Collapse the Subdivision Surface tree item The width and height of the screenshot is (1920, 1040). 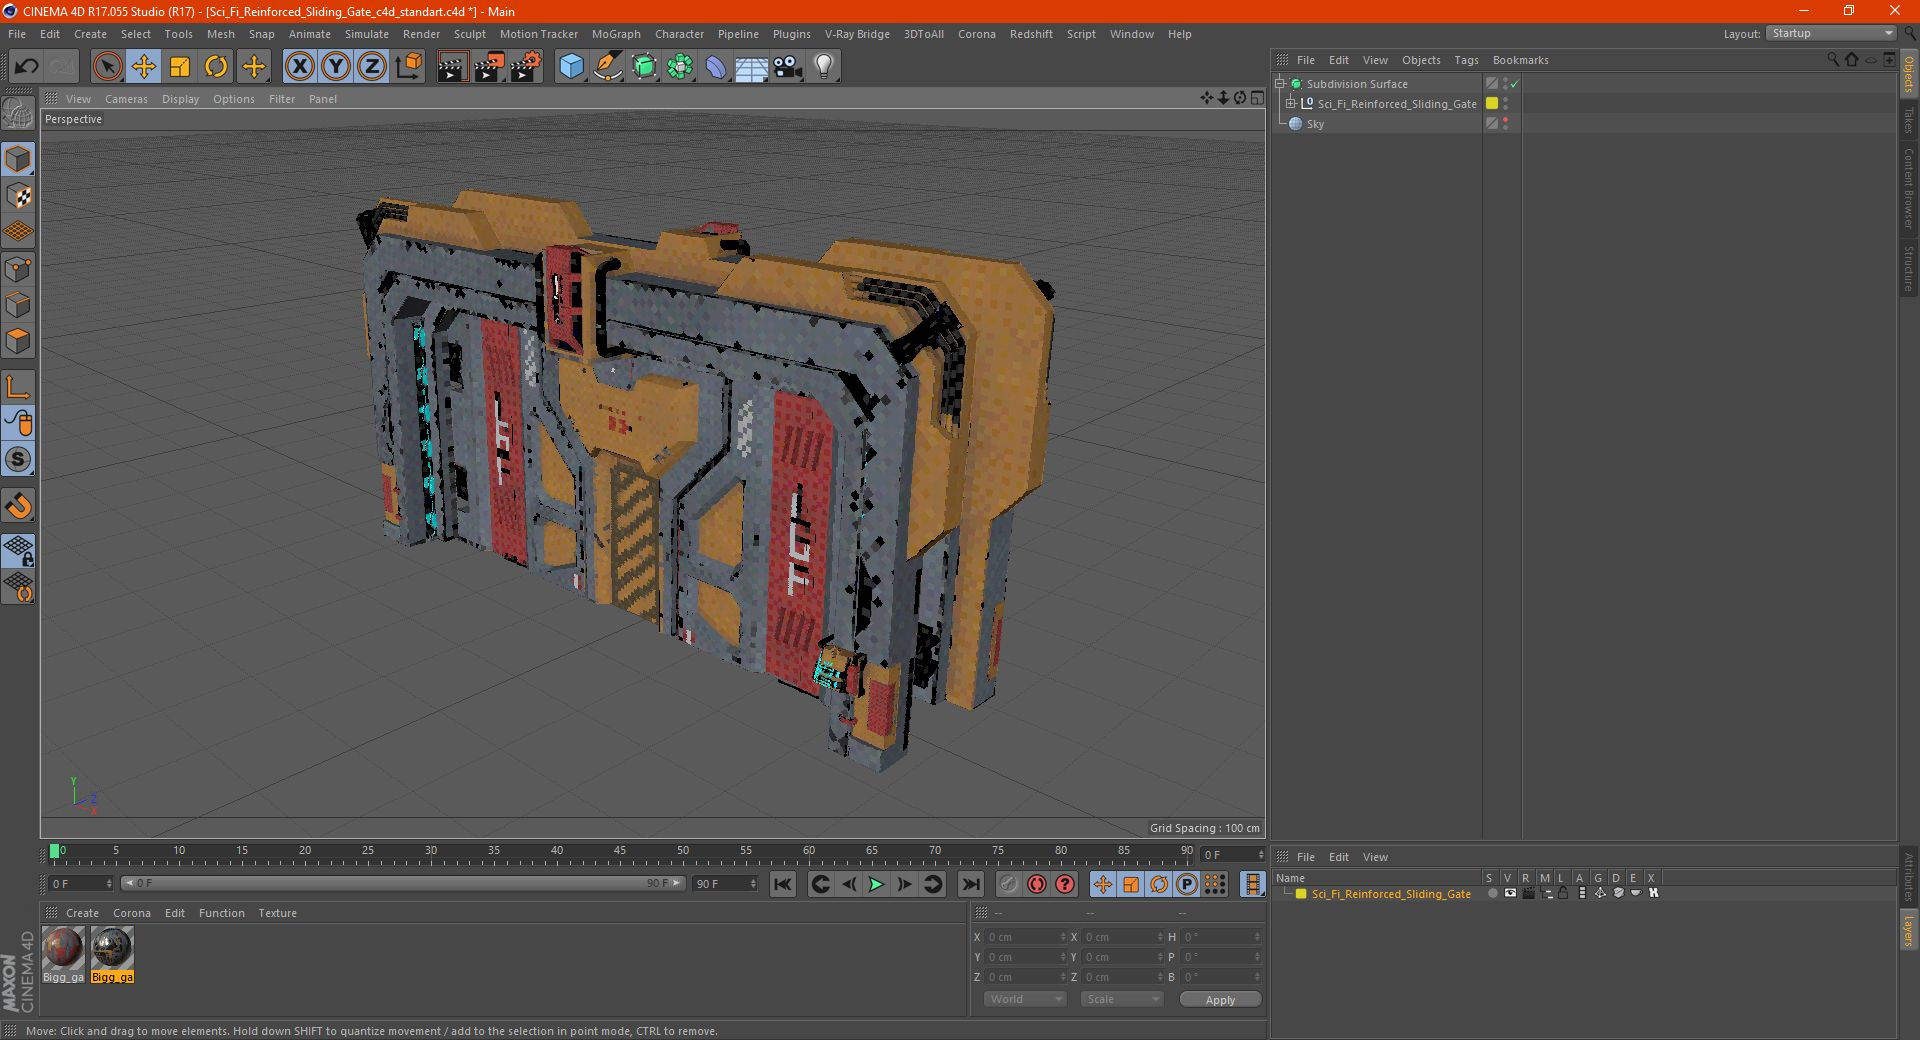1280,84
